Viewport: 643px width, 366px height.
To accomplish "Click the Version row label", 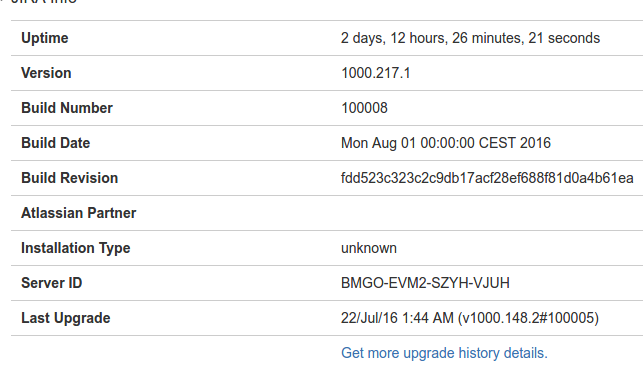I will [x=46, y=73].
